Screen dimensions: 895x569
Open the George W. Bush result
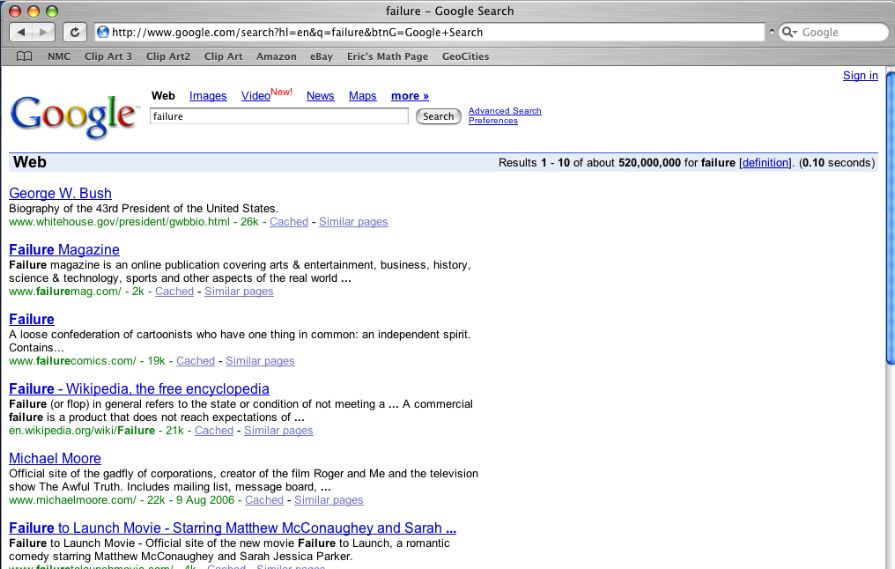60,193
